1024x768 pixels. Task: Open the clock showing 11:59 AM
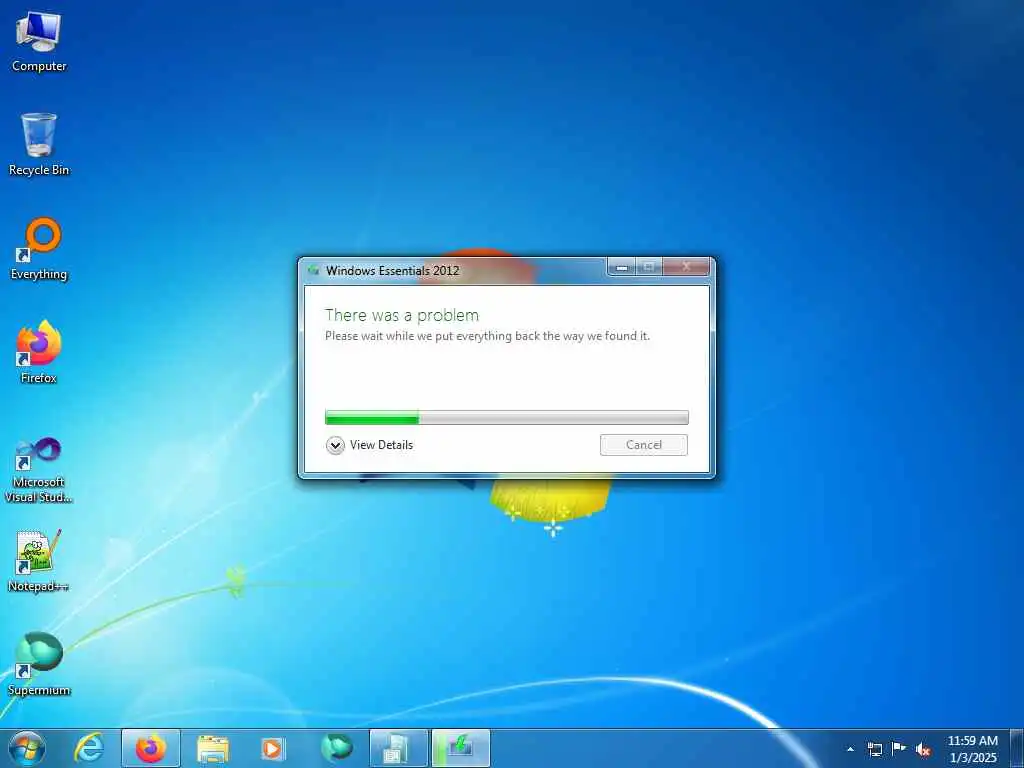(x=972, y=749)
